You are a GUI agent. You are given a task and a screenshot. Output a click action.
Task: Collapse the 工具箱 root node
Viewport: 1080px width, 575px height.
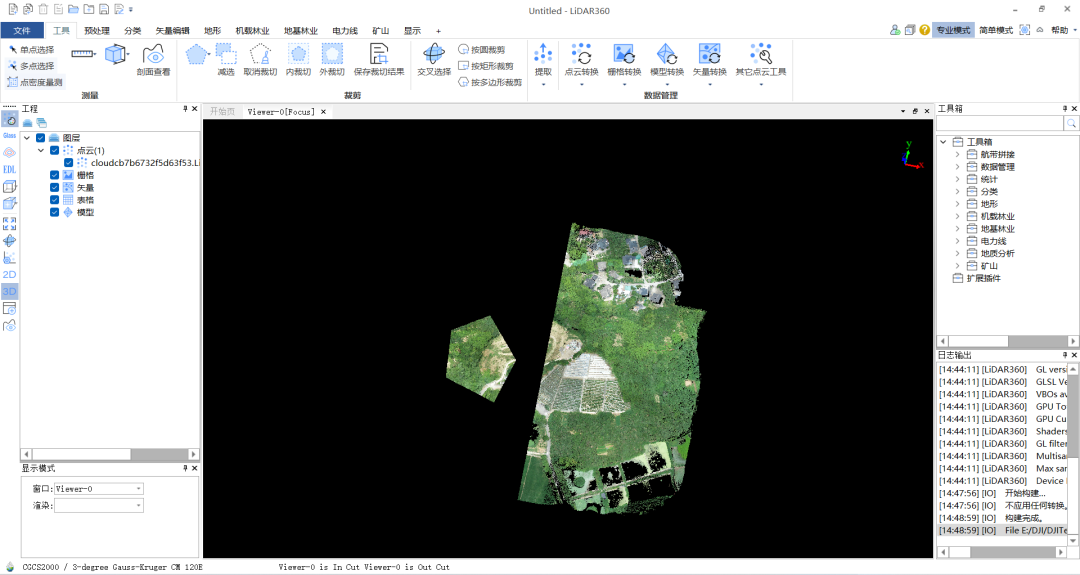tap(944, 142)
